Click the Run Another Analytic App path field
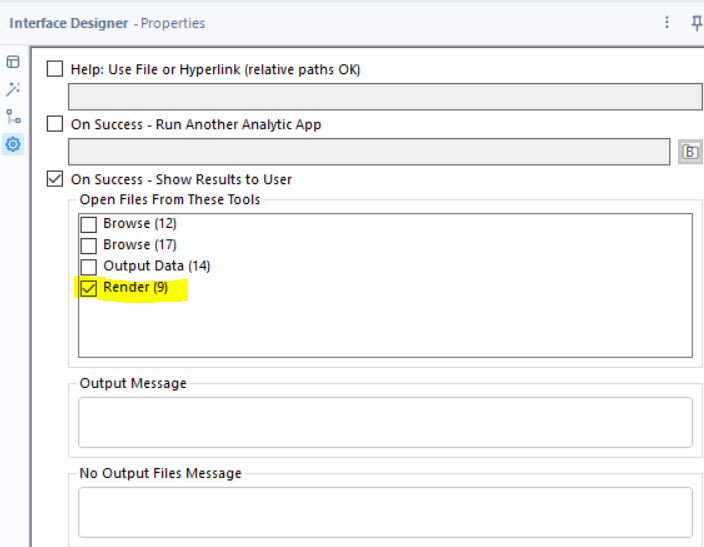The width and height of the screenshot is (704, 547). coord(368,152)
